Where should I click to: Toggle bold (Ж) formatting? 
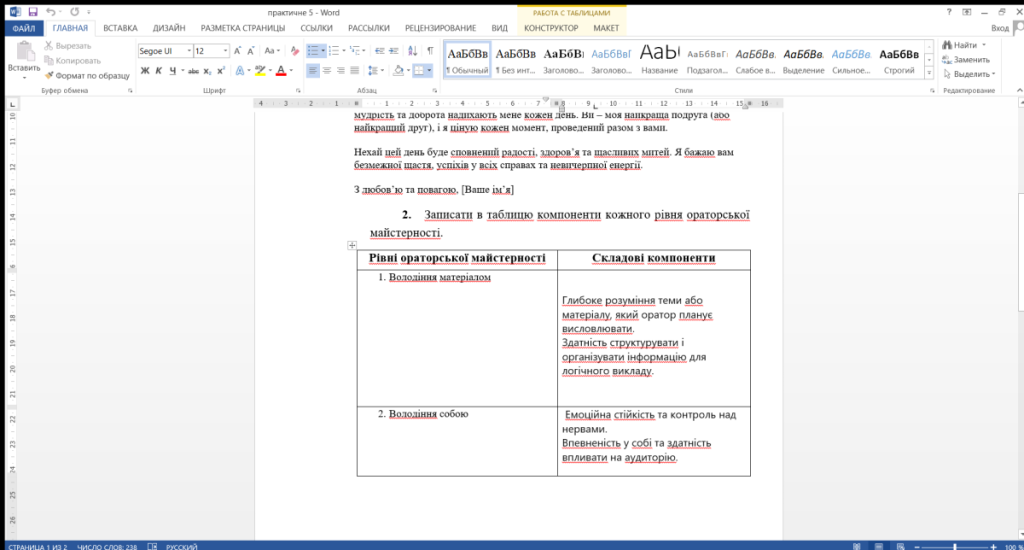coord(145,71)
